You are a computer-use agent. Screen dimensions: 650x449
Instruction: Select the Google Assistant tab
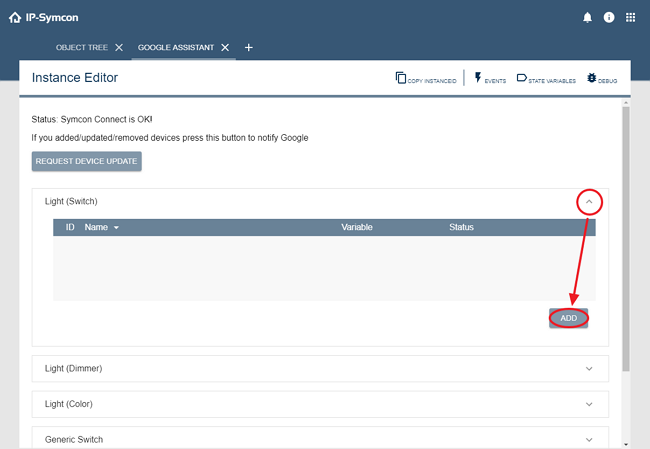point(176,47)
